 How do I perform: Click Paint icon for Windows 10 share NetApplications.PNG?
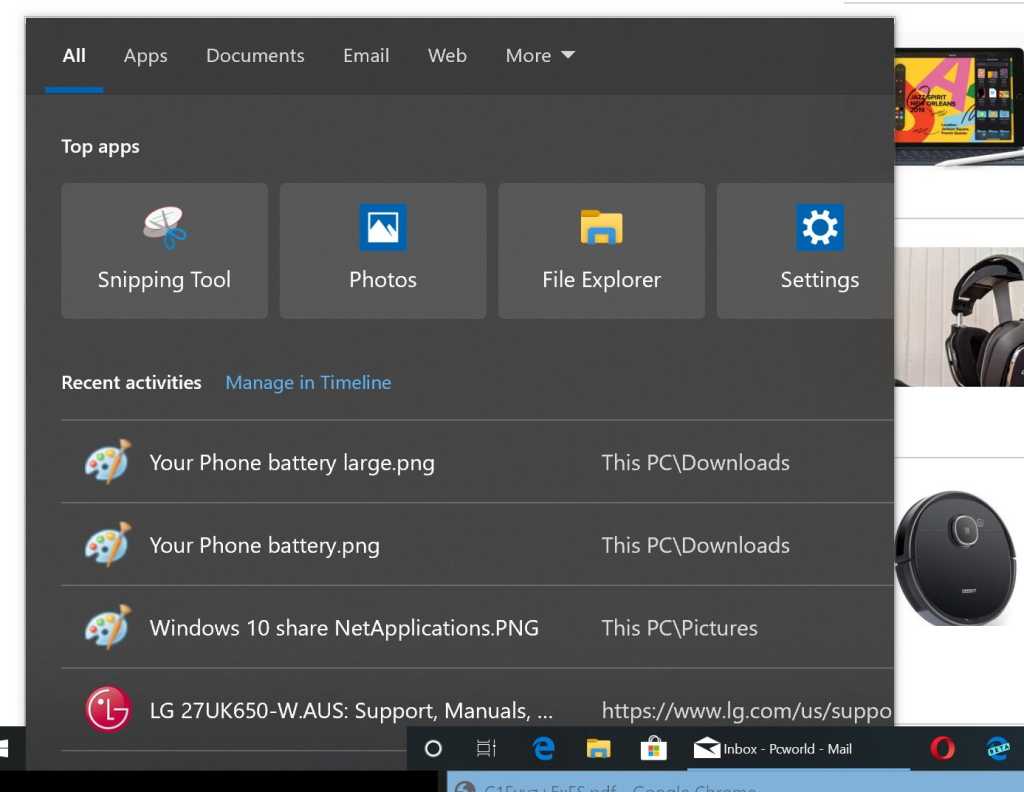pyautogui.click(x=108, y=627)
